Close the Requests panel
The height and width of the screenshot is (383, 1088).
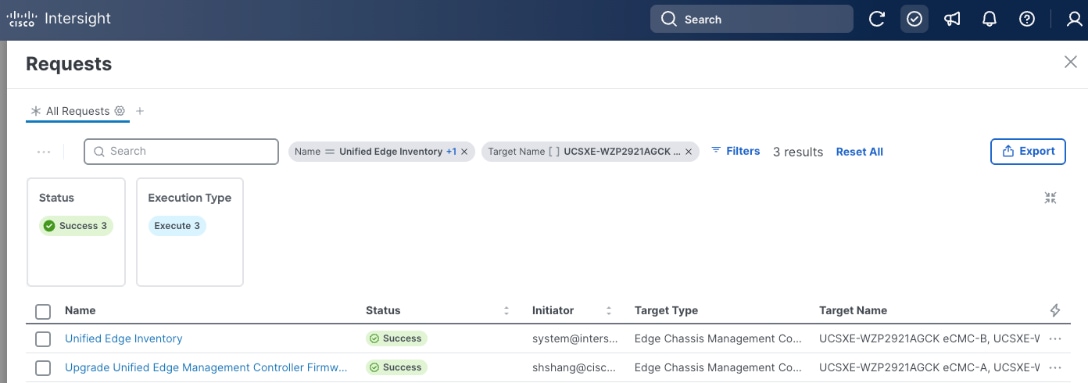pyautogui.click(x=1071, y=62)
